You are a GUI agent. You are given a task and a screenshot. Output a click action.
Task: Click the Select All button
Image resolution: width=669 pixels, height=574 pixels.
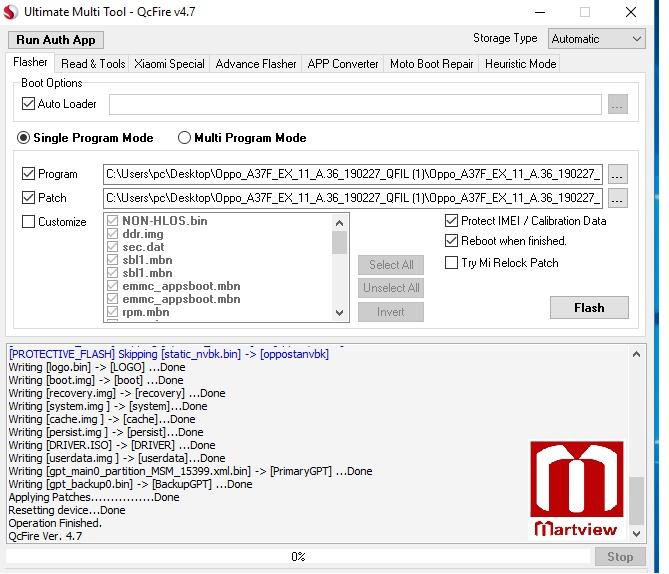click(391, 265)
